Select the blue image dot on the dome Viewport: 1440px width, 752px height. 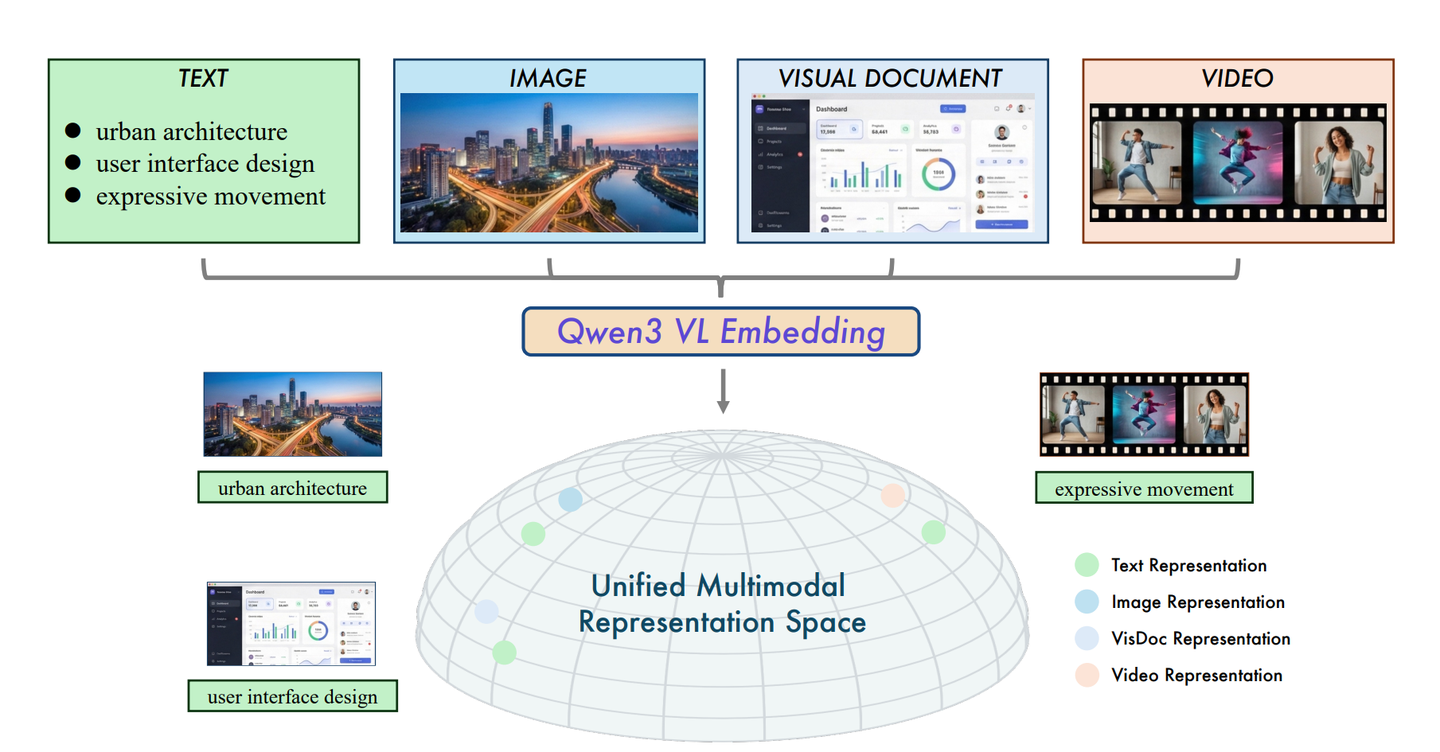pos(570,500)
